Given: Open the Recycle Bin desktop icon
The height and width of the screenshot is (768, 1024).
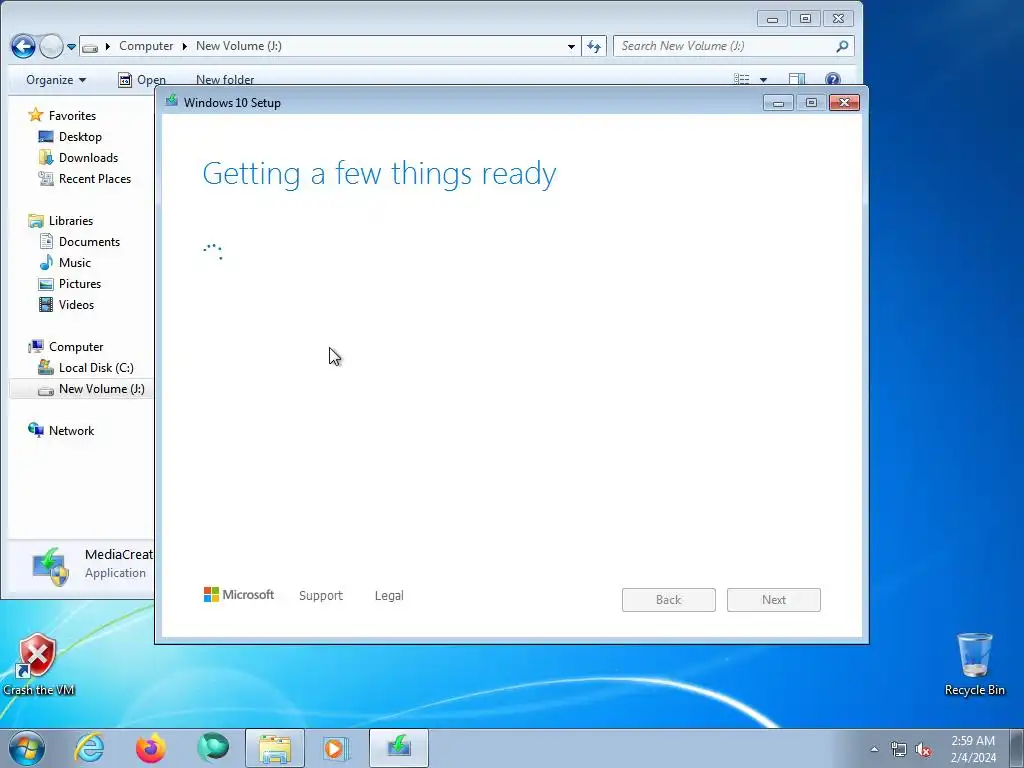Looking at the screenshot, I should point(974,664).
